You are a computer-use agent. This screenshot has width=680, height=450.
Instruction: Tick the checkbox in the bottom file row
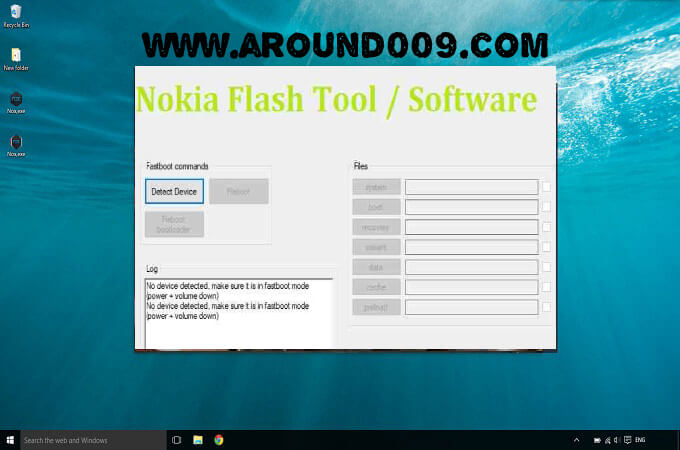[546, 307]
